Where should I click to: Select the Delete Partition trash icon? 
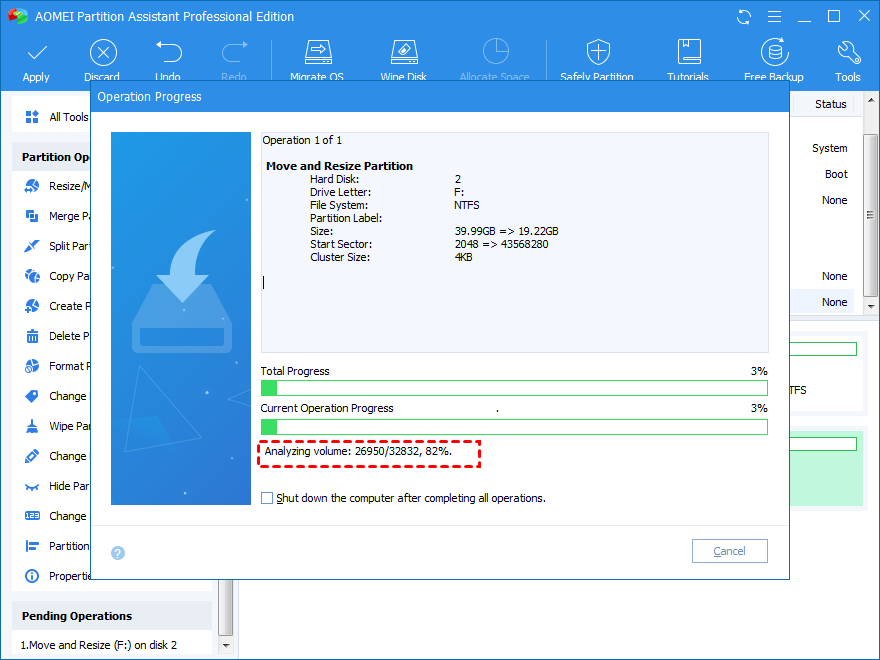[32, 336]
